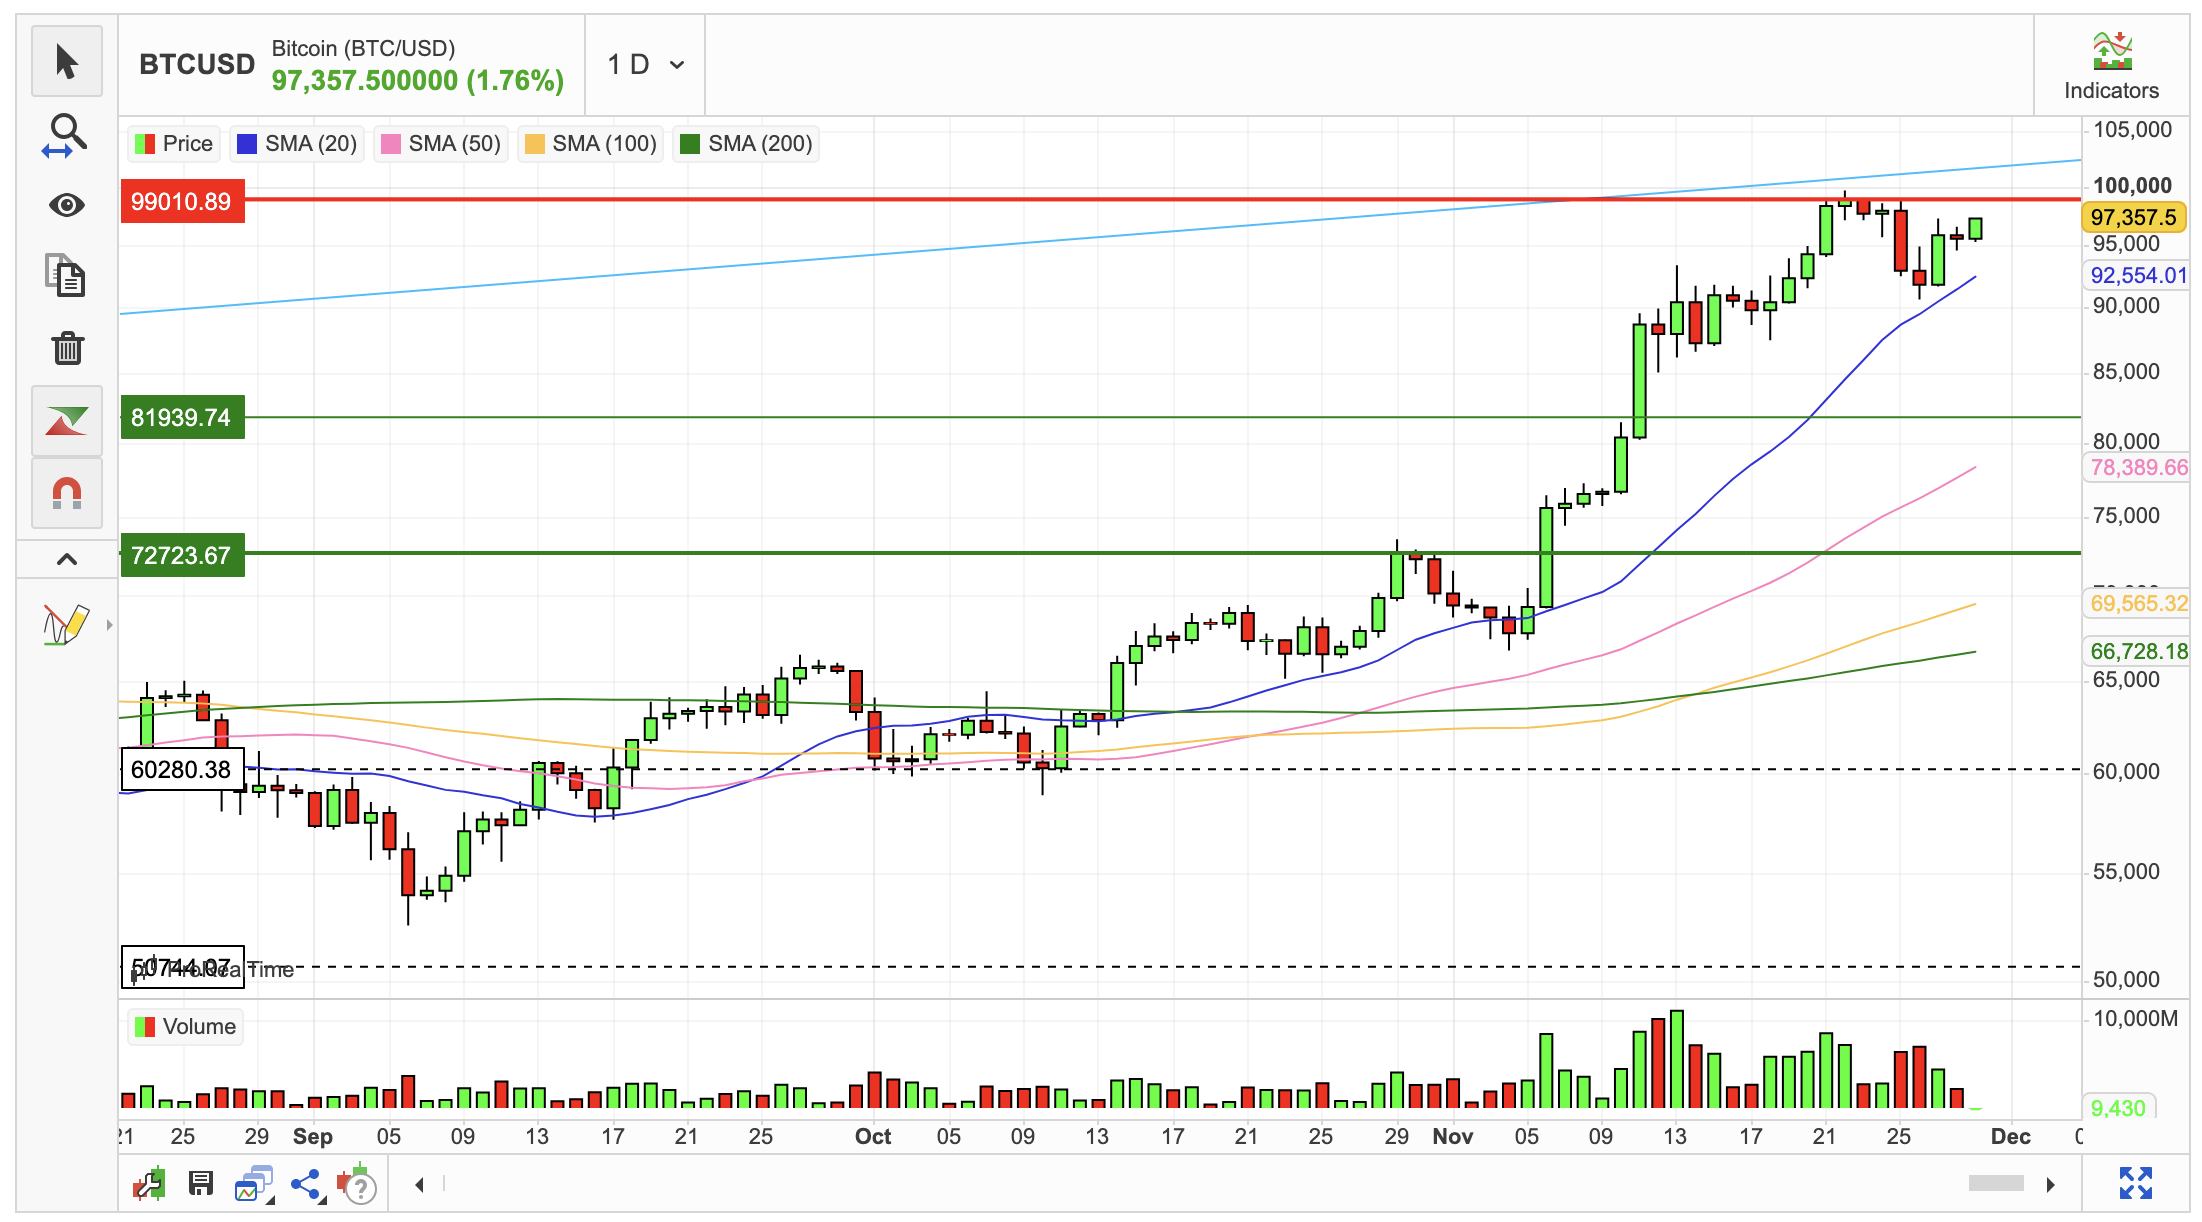Toggle the SMA (50) legend item
The height and width of the screenshot is (1222, 2202).
click(441, 144)
